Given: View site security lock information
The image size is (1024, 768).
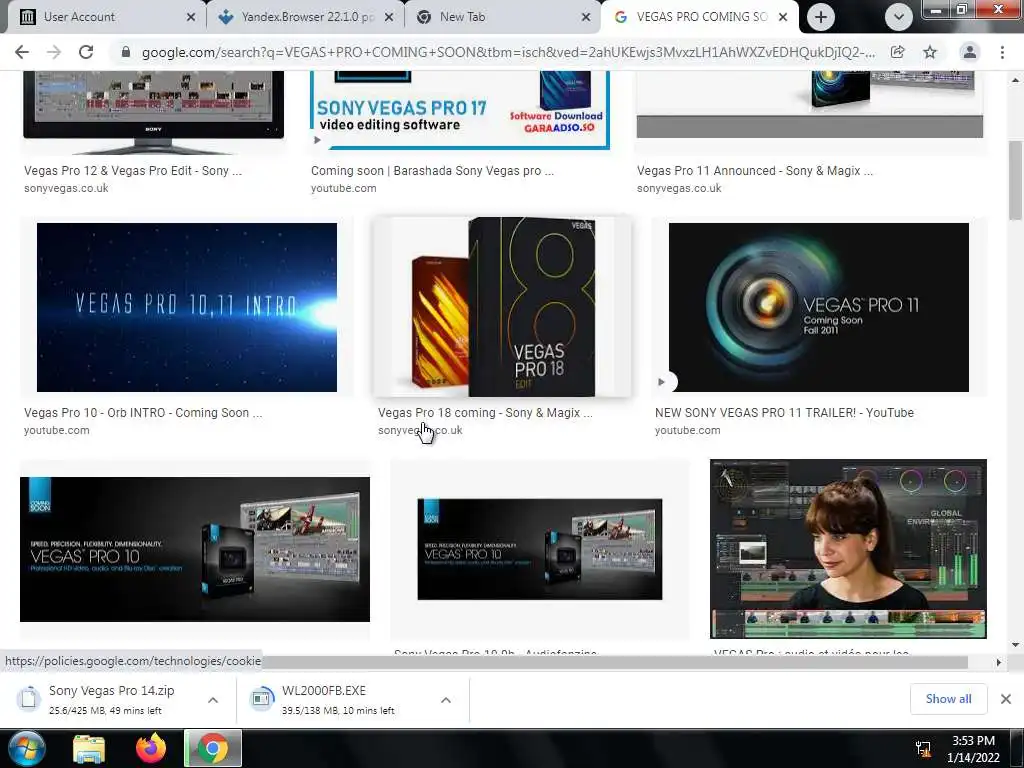Looking at the screenshot, I should (125, 52).
